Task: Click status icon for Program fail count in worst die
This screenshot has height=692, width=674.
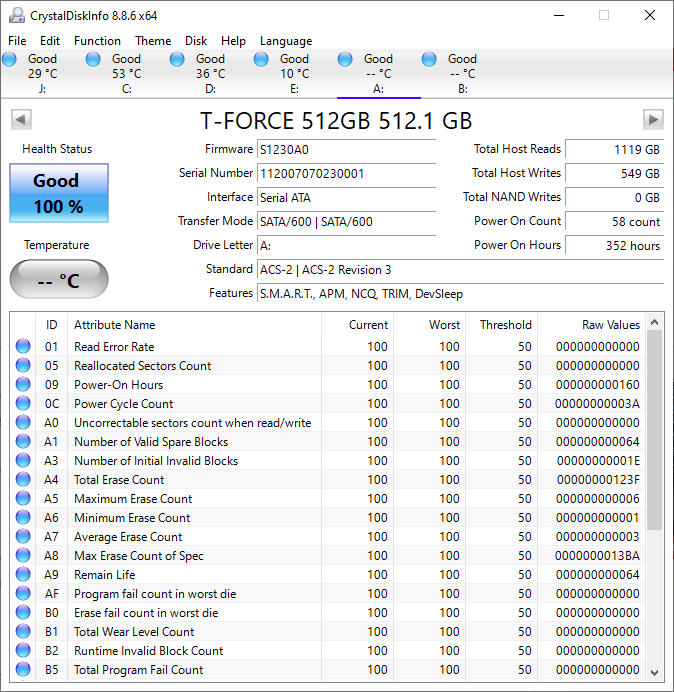Action: (23, 593)
